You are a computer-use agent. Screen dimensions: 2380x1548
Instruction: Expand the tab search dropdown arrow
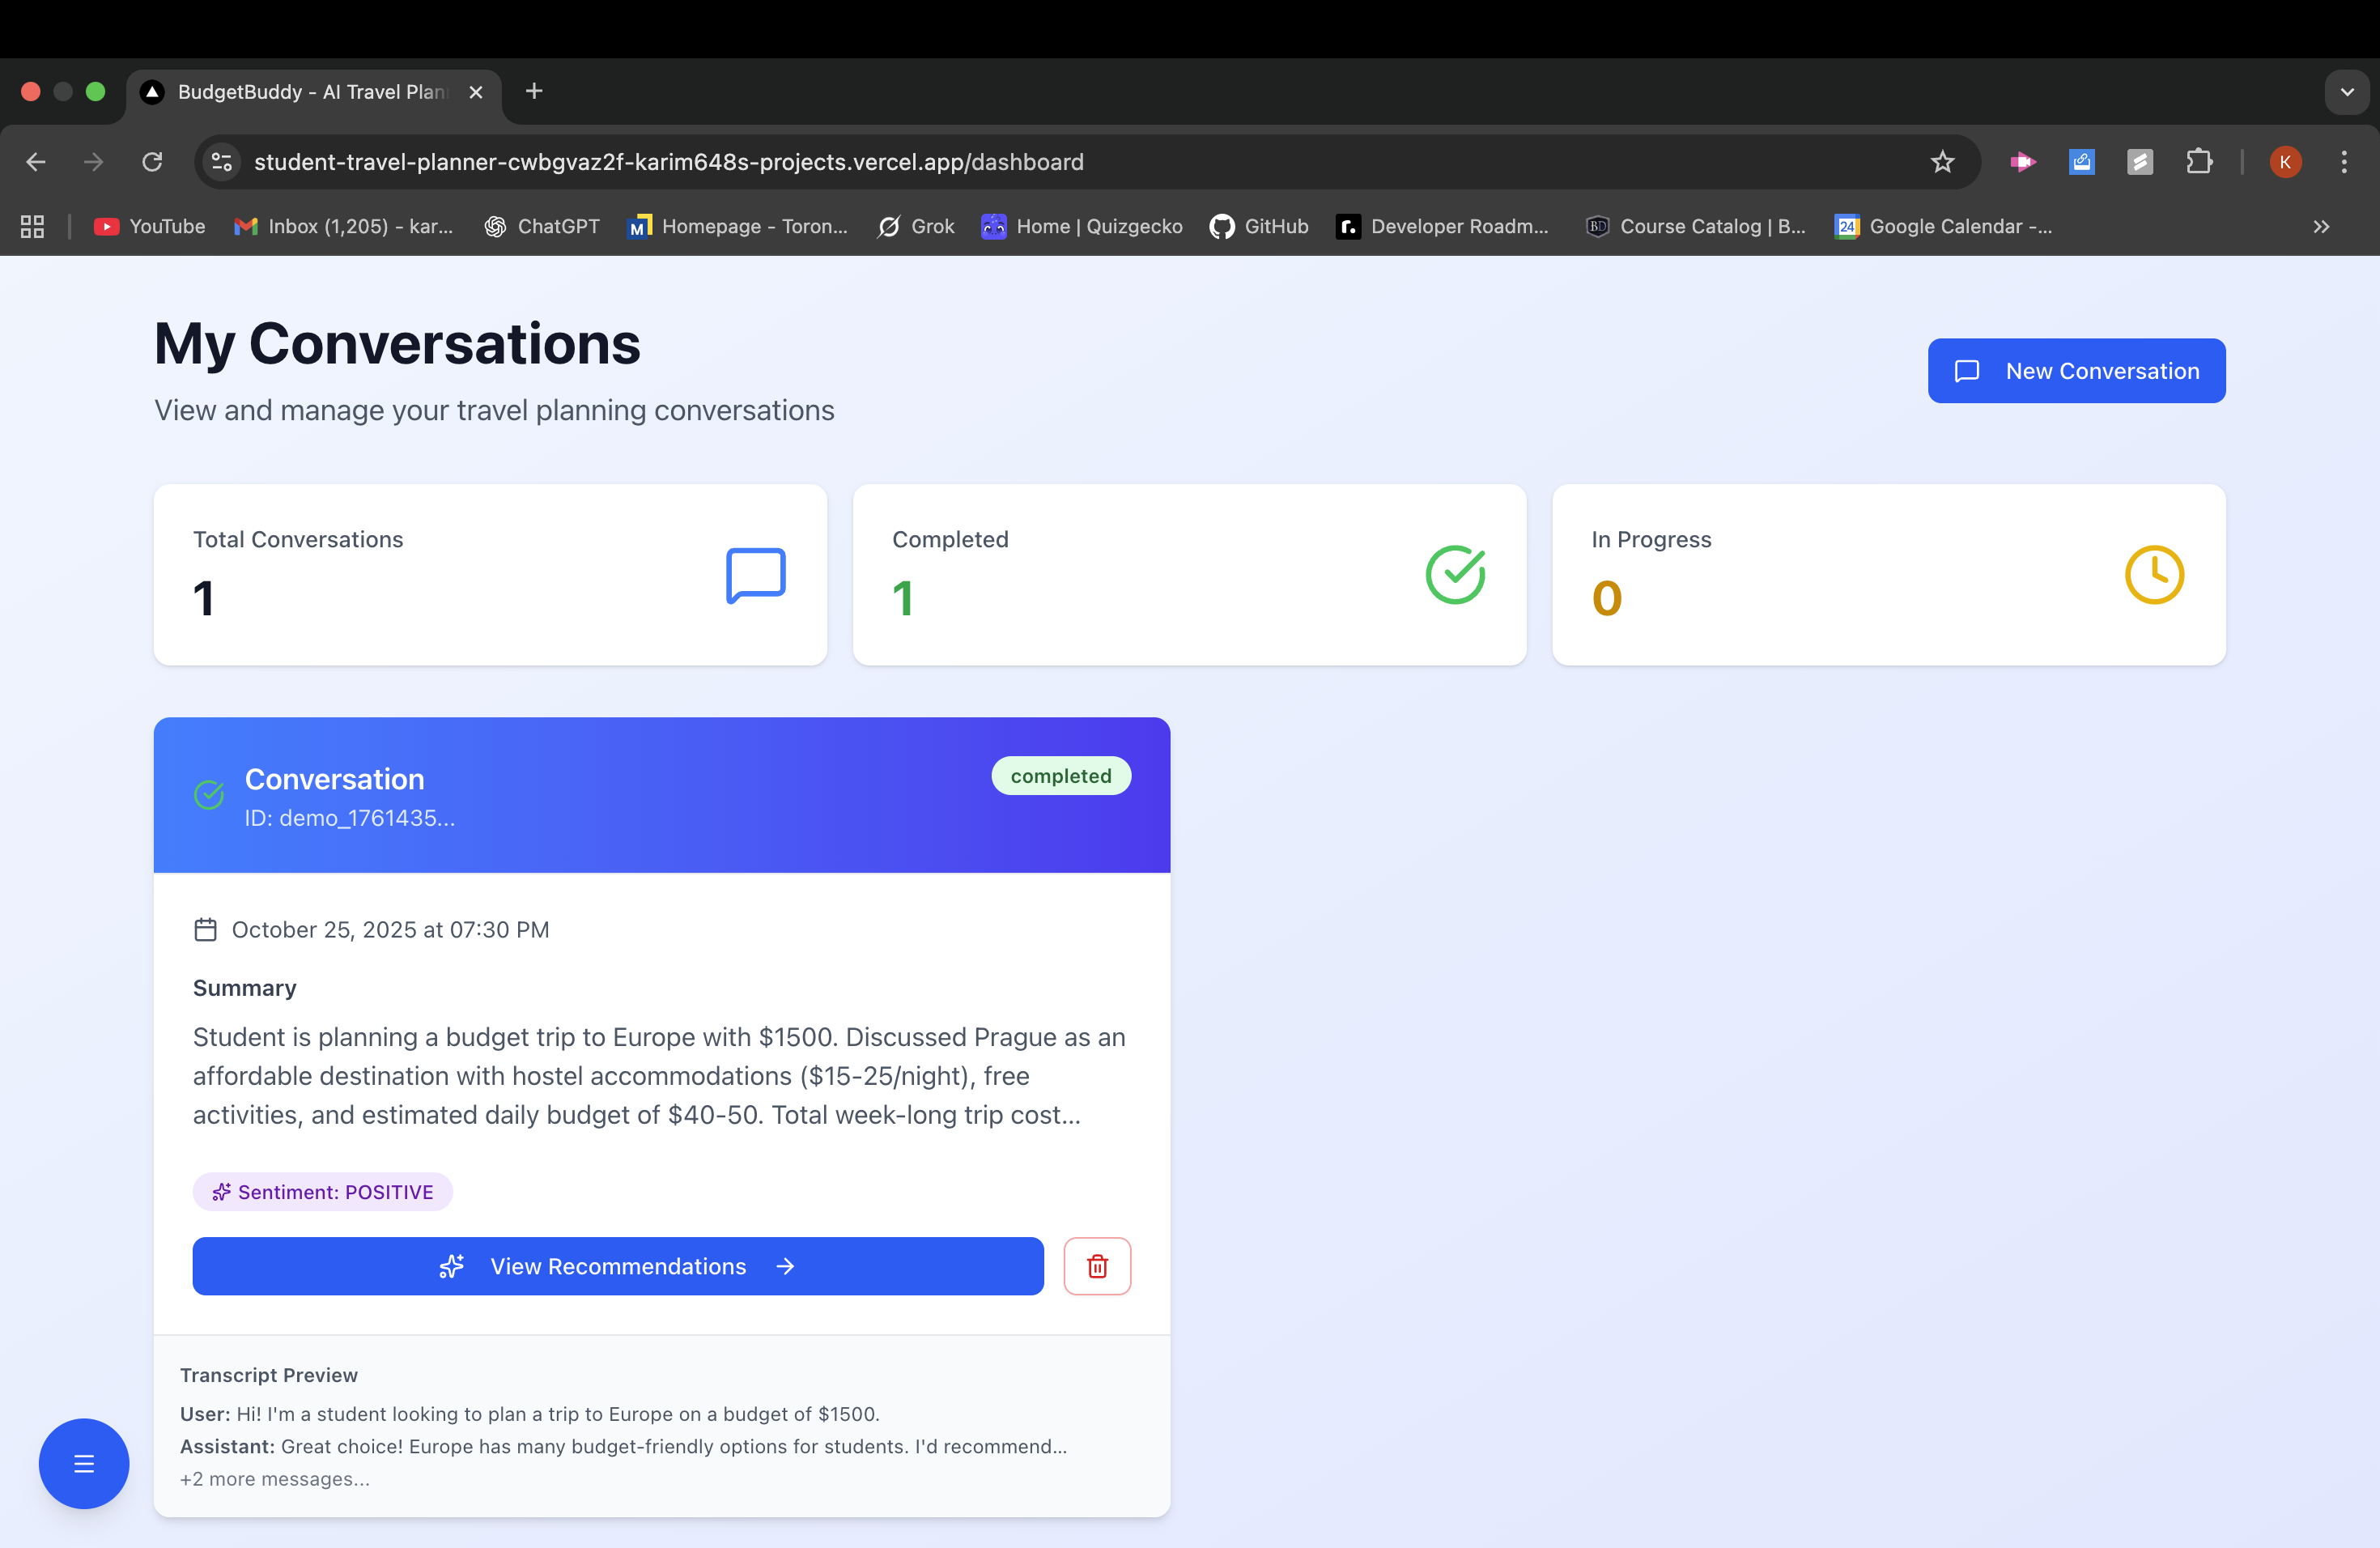2346,92
